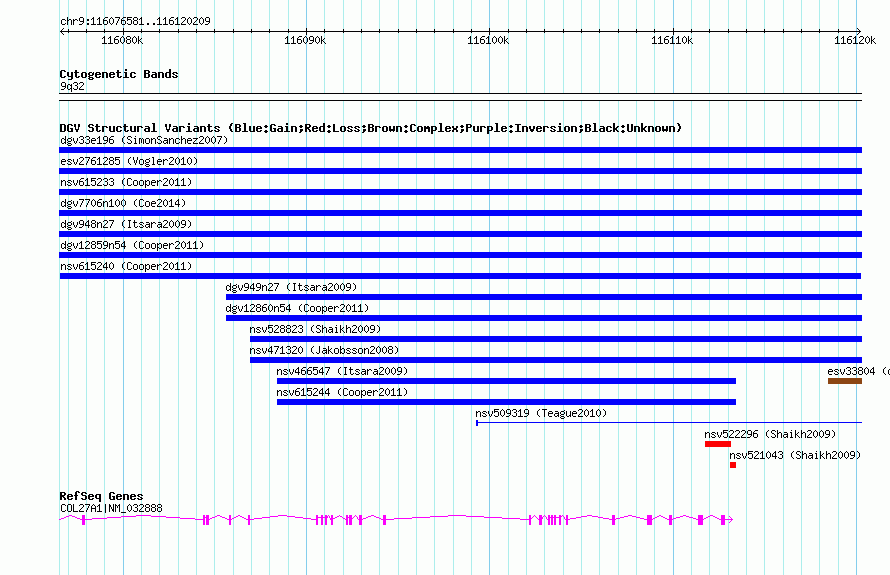Viewport: 890px width, 575px height.
Task: Open the nsv522296 (Shaikh2009) label
Action: pyautogui.click(x=770, y=434)
